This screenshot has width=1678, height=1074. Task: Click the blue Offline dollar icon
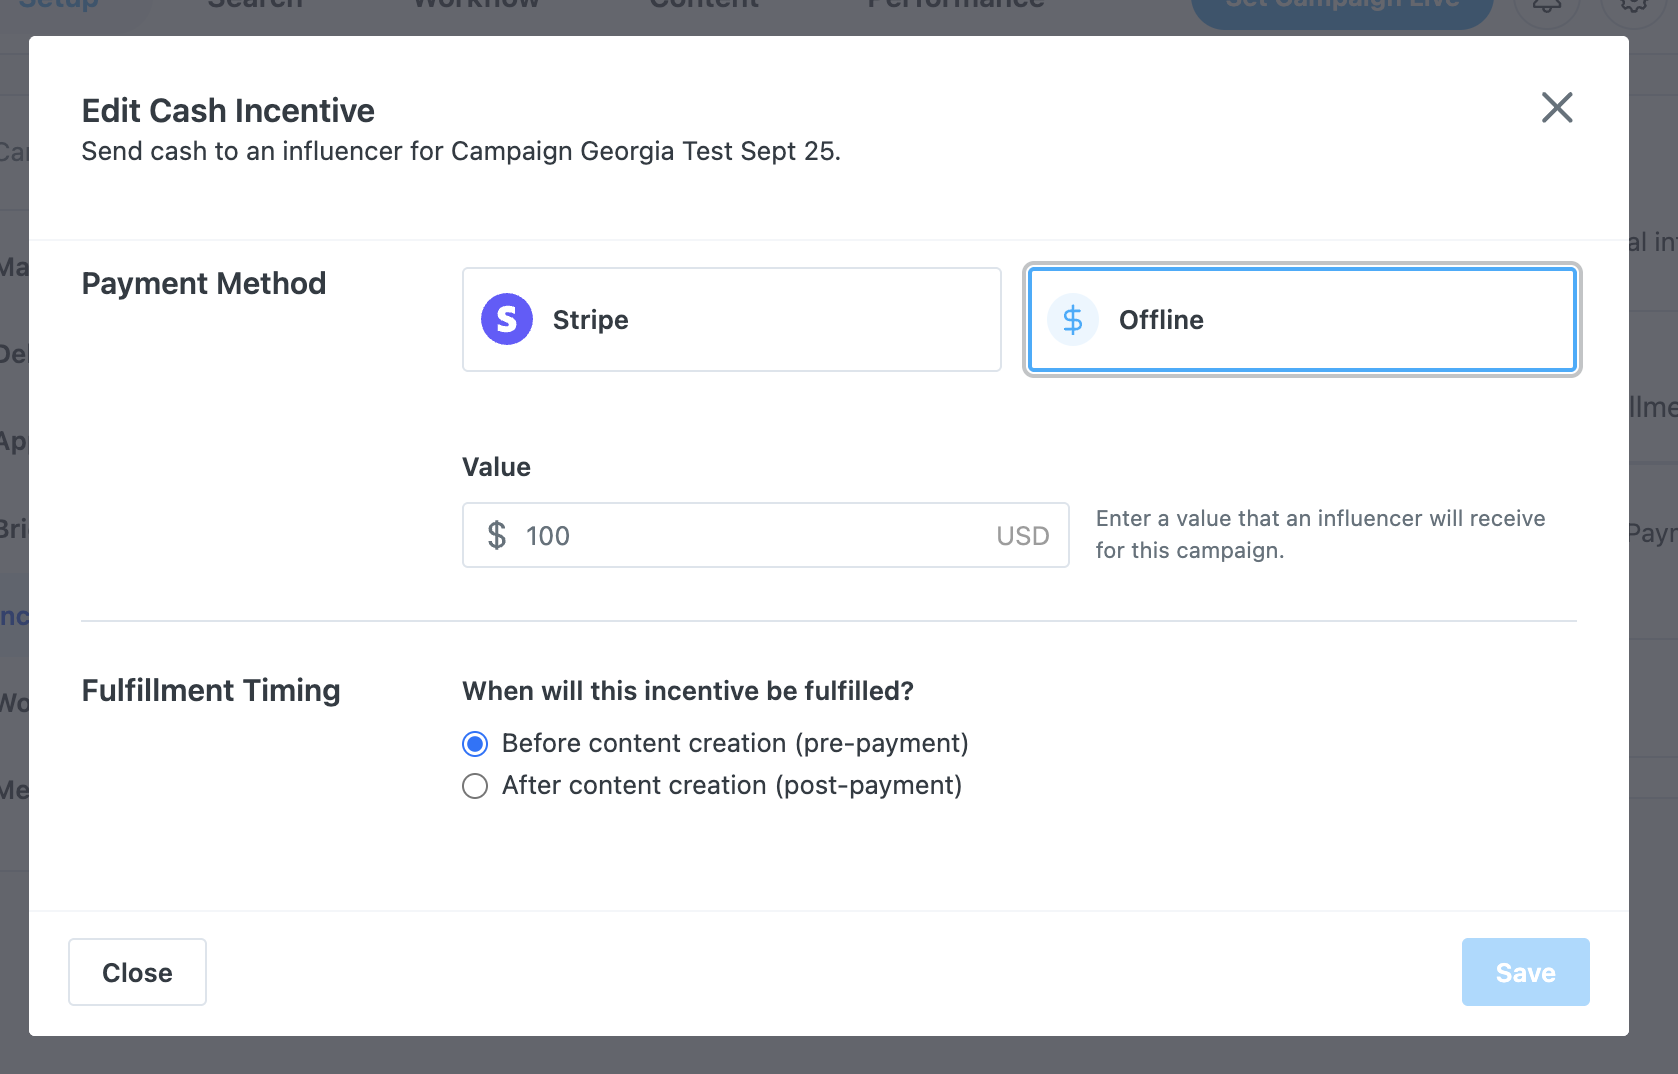pyautogui.click(x=1072, y=320)
